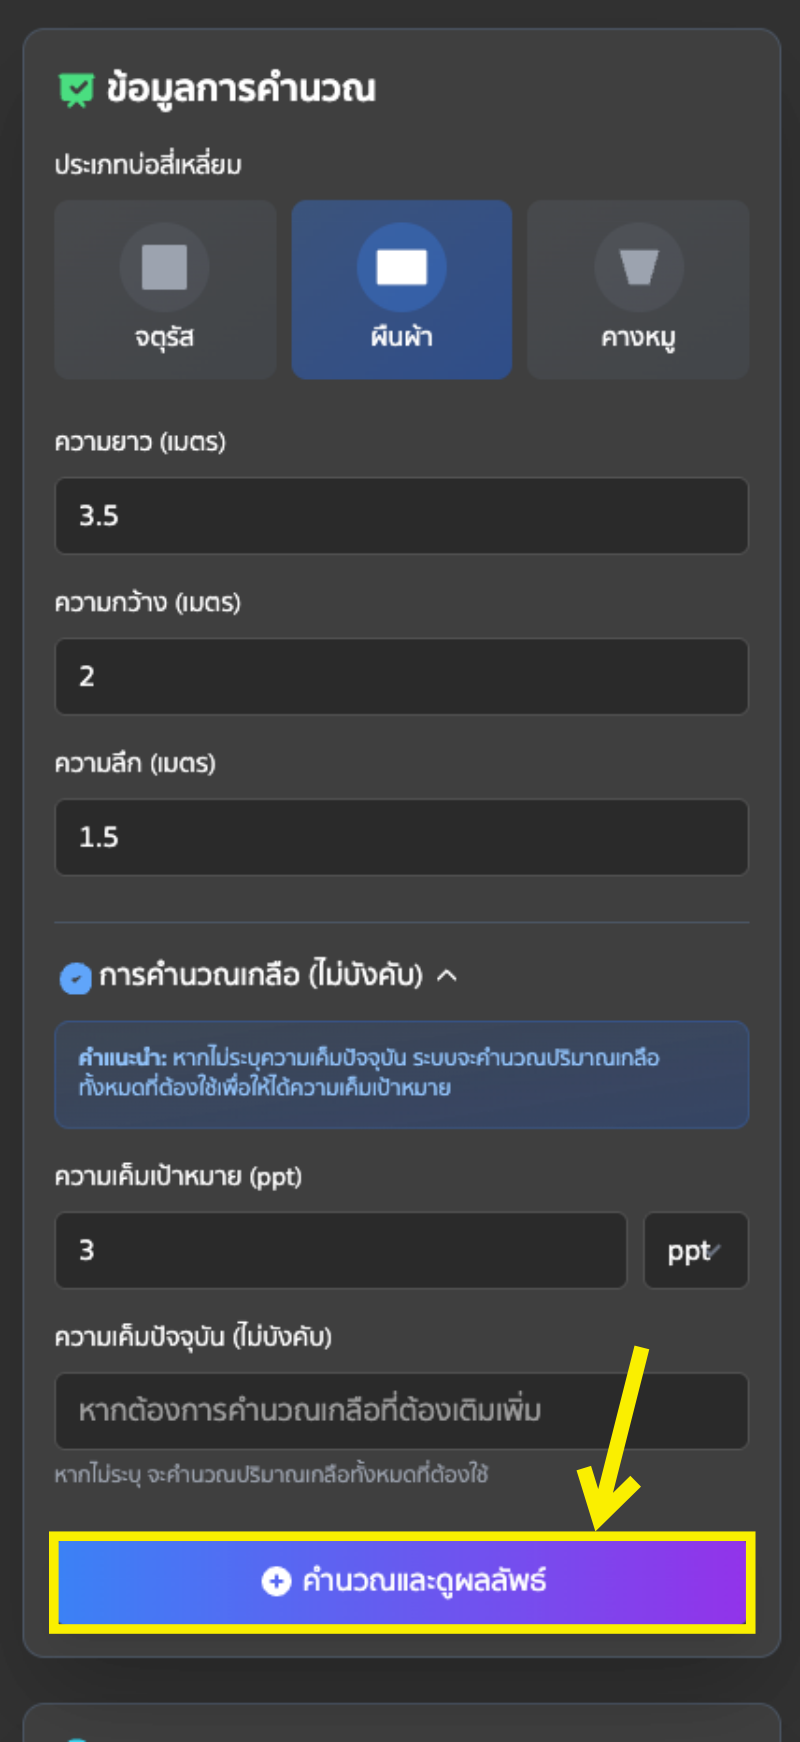Image resolution: width=800 pixels, height=1742 pixels.
Task: Click the ข้อมูลการคำนวณ heading text
Action: click(241, 89)
